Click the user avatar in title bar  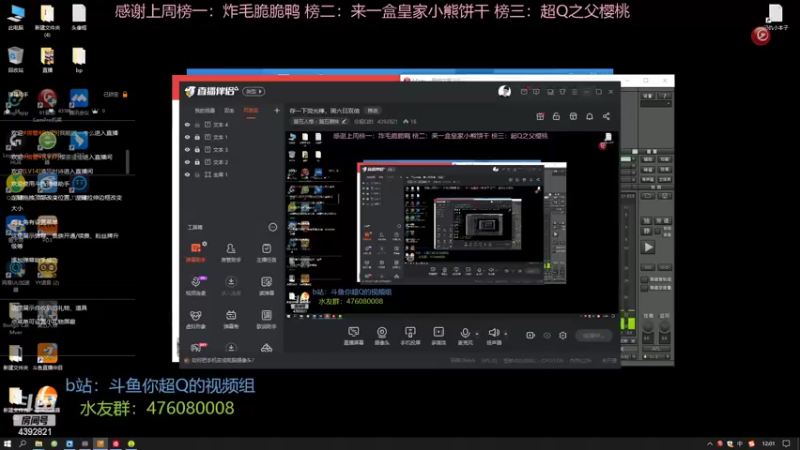coord(504,91)
